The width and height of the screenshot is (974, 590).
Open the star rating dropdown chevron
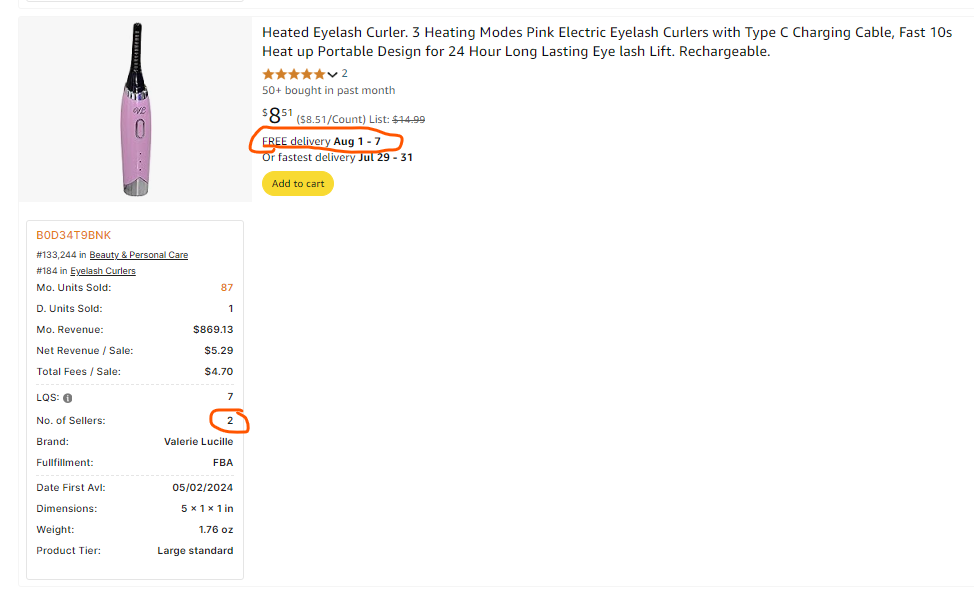pos(332,75)
